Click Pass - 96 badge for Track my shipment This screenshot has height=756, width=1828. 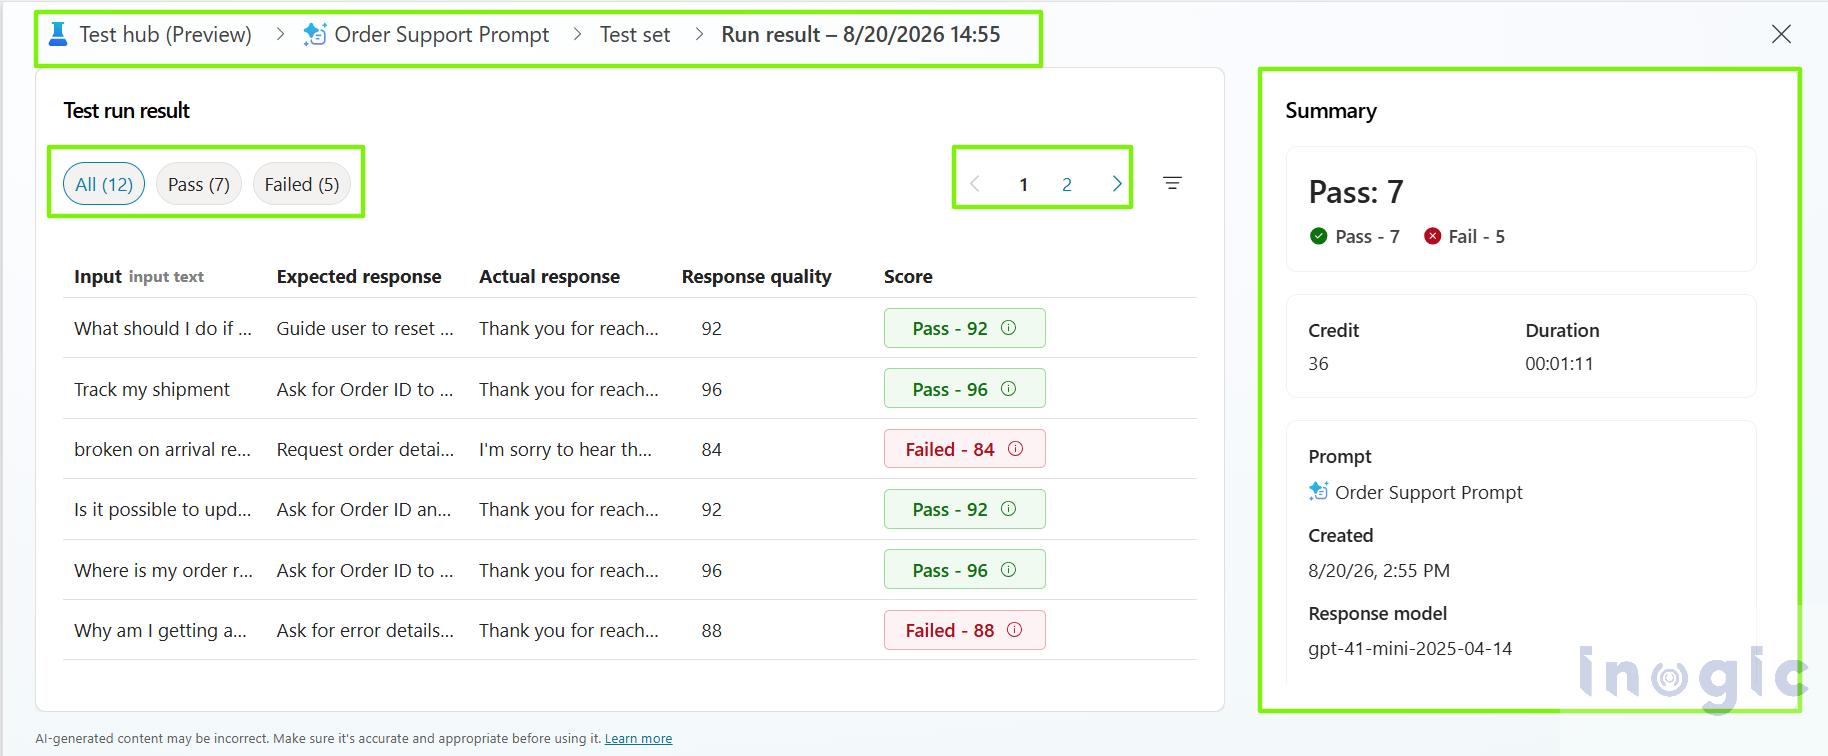click(x=965, y=389)
